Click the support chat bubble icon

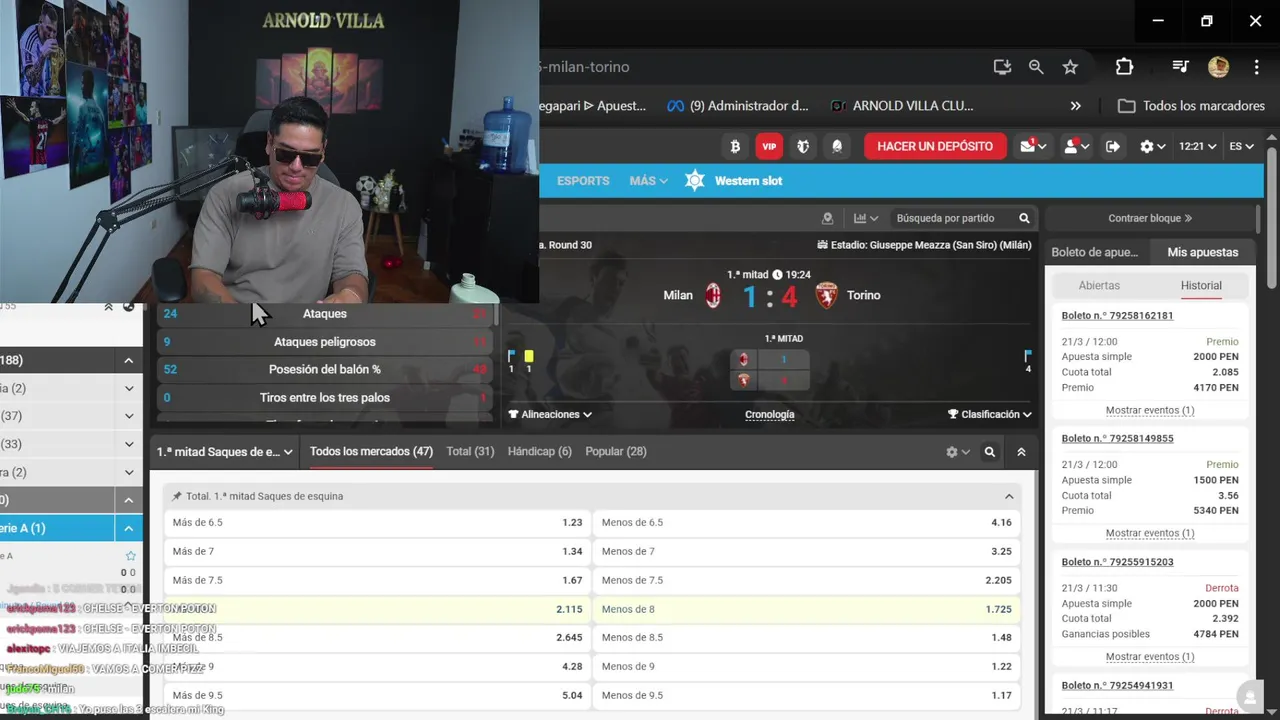[x=1248, y=697]
